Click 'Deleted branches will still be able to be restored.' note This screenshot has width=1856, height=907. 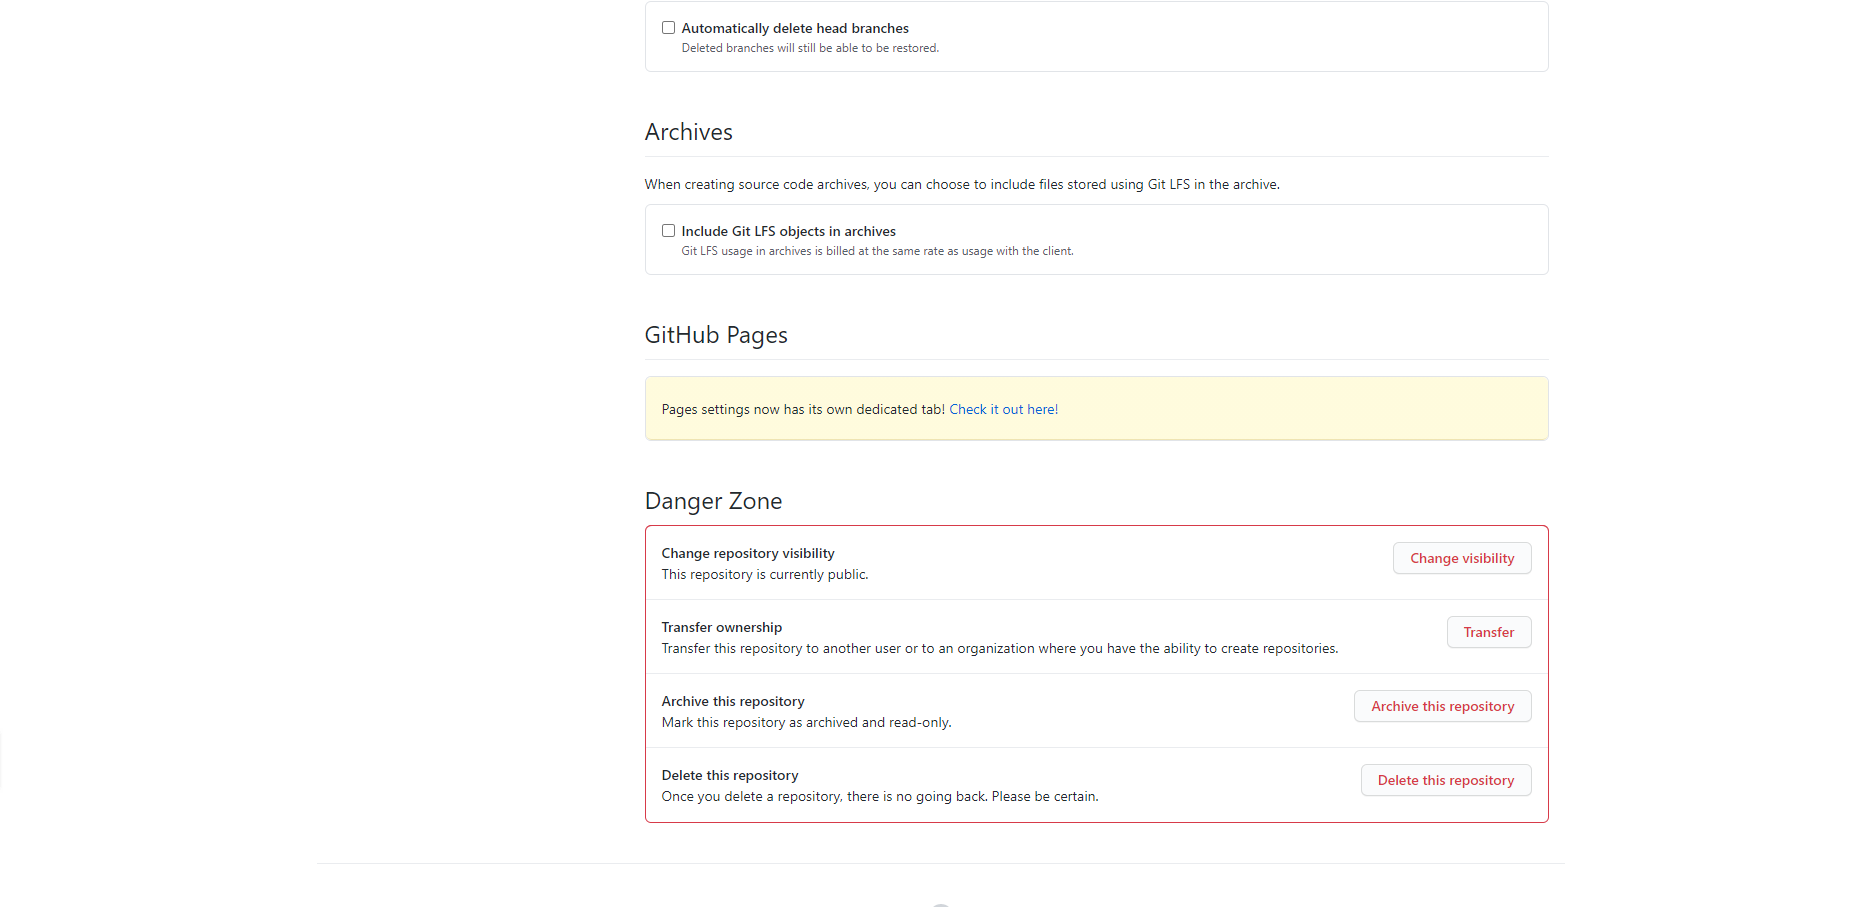coord(810,48)
